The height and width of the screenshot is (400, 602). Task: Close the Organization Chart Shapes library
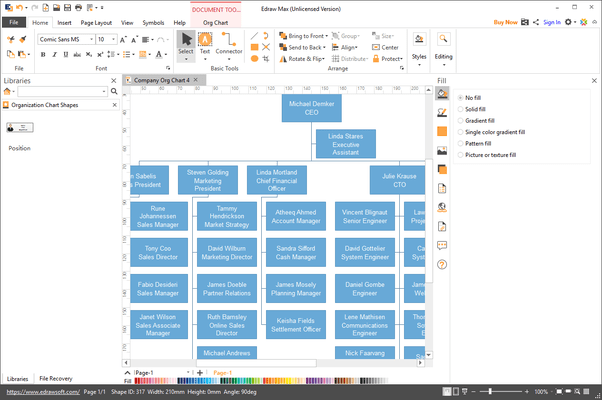114,105
